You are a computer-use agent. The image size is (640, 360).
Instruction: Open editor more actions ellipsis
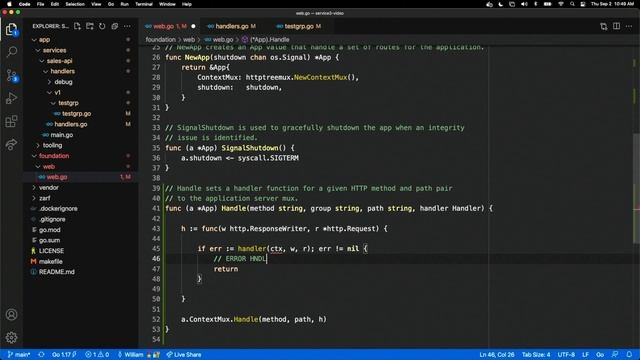point(629,26)
